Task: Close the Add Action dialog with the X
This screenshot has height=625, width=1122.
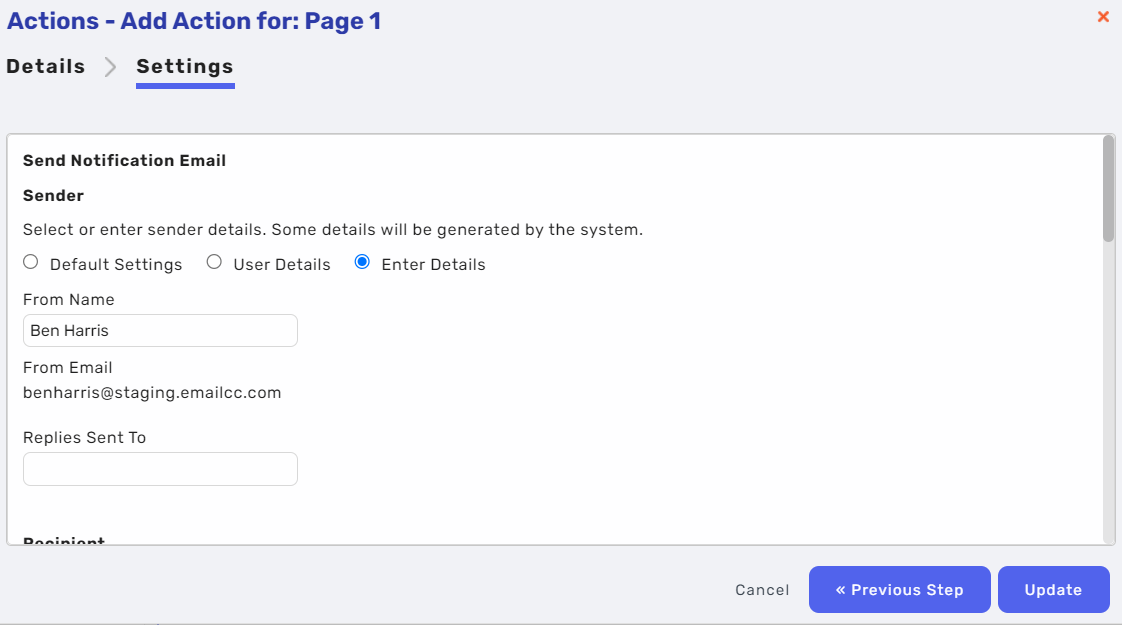Action: pos(1103,16)
